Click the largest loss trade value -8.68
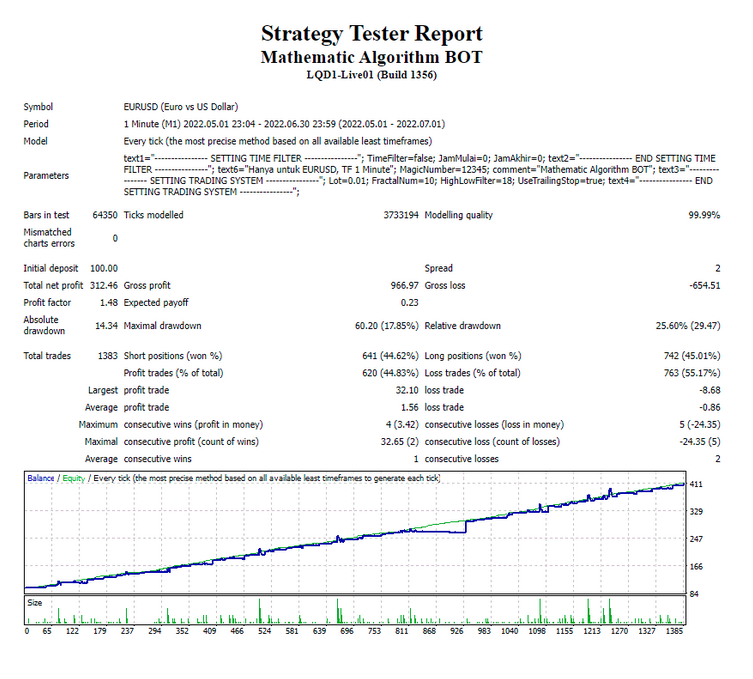The width and height of the screenshot is (753, 679). pyautogui.click(x=710, y=390)
